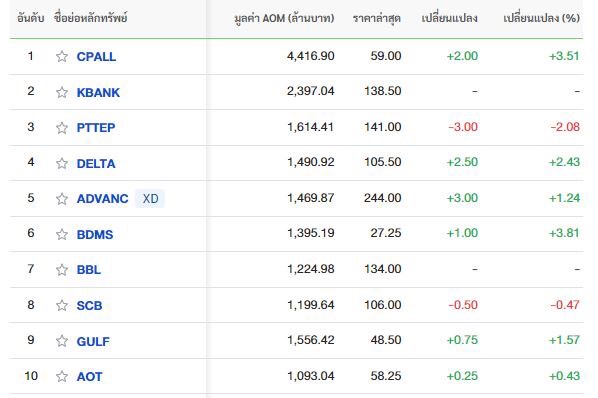
Task: Click the star beside ADVANC
Action: (62, 199)
